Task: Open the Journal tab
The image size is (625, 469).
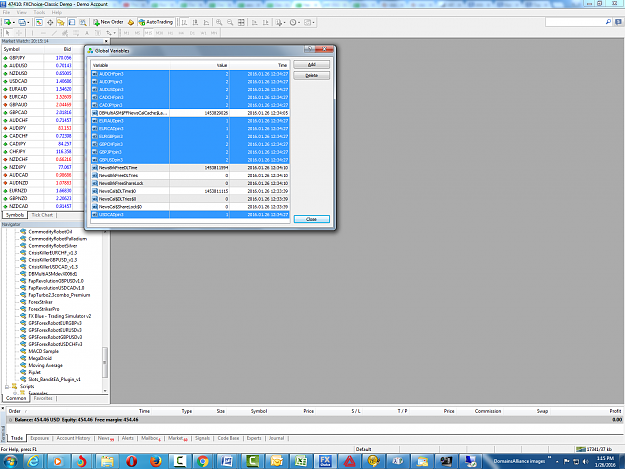Action: coord(276,438)
